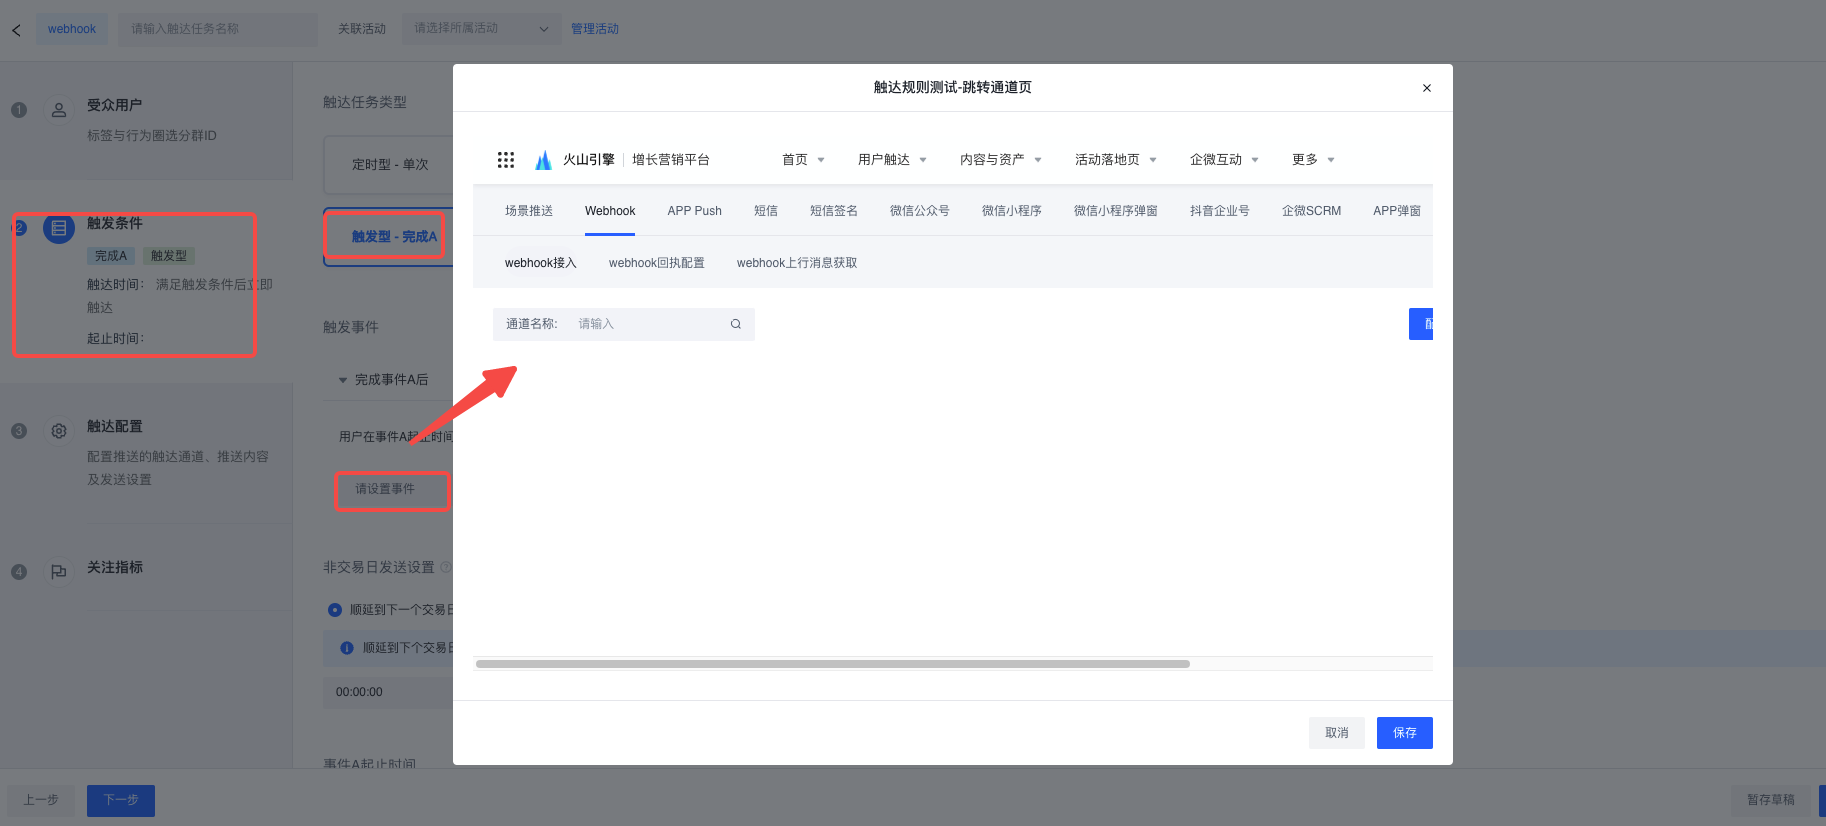The image size is (1826, 826).
Task: Switch to the 微信小程序弹窗 tab
Action: pos(1116,211)
